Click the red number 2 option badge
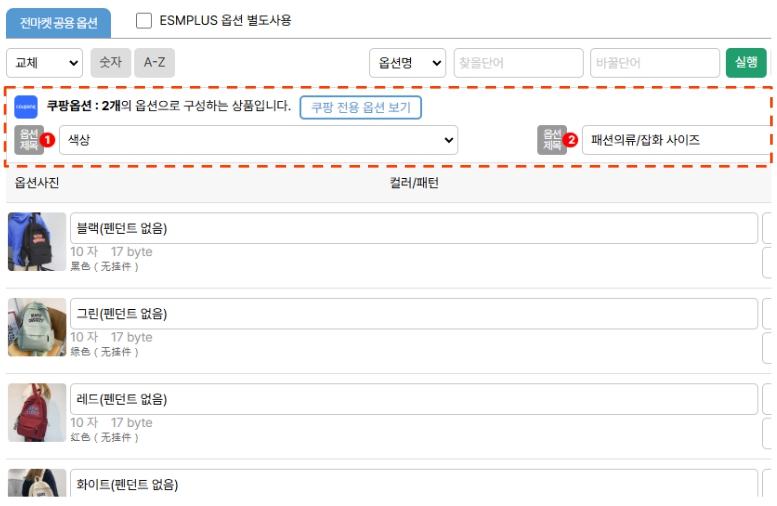Screen dimensions: 777x506 571,140
